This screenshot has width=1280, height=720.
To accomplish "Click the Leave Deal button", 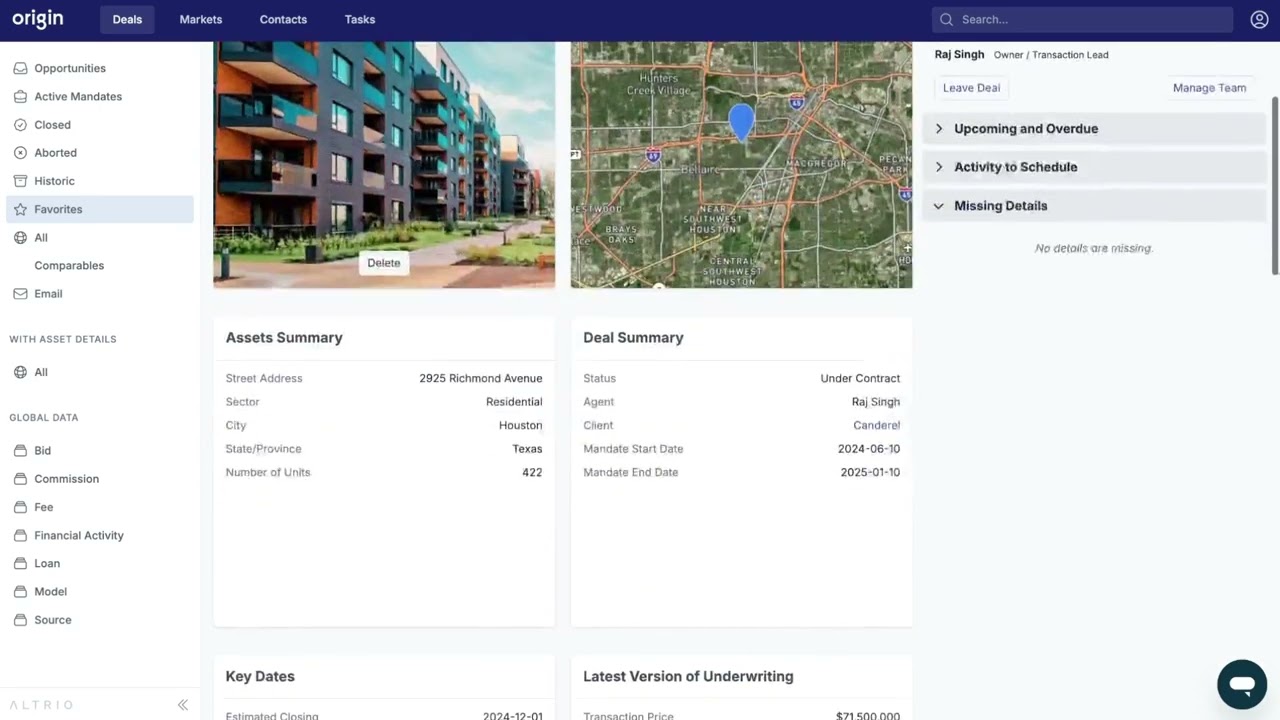I will [972, 88].
